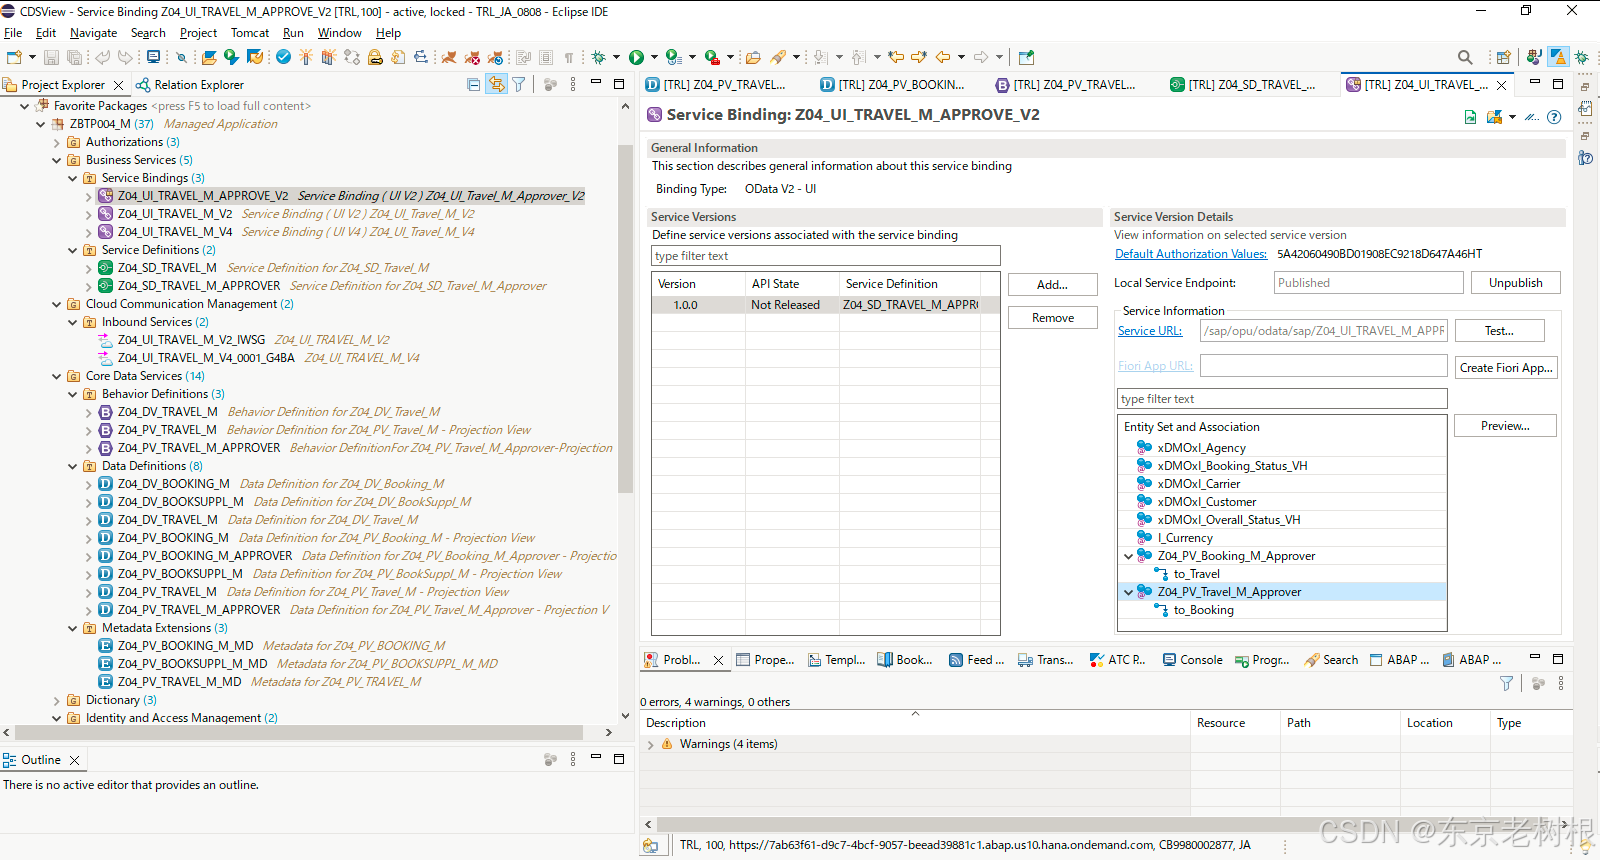Open the Default Authorization Values link
Viewport: 1600px width, 860px height.
[1191, 254]
